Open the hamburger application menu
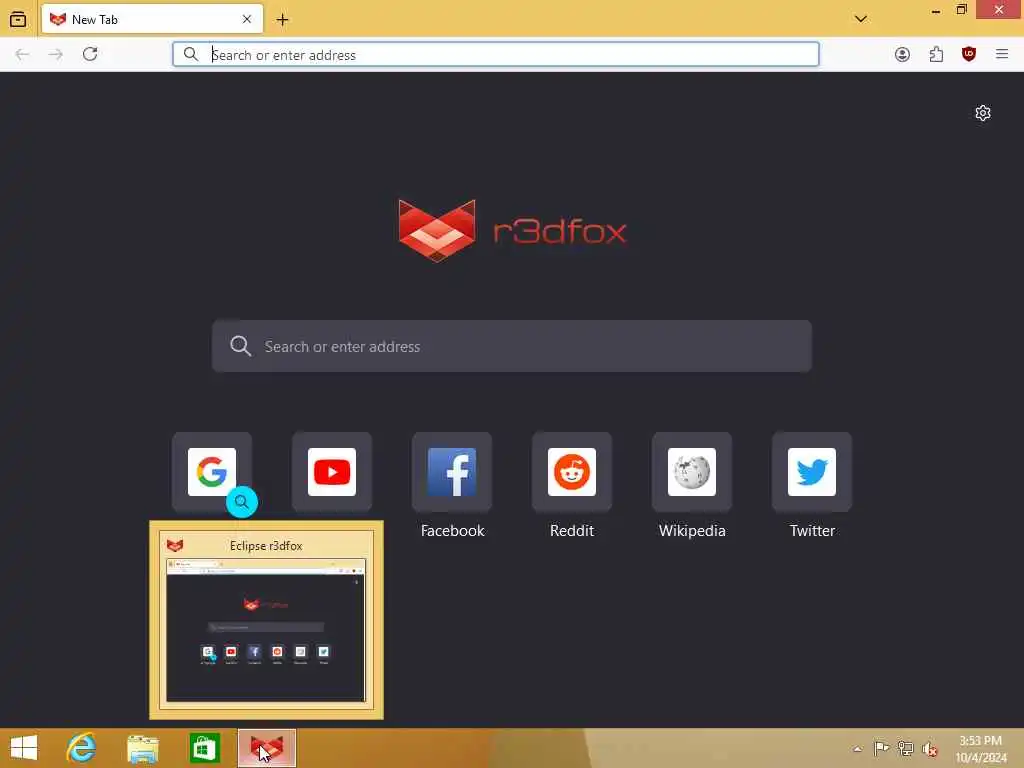Screen dimensions: 1024x768 click(1002, 54)
